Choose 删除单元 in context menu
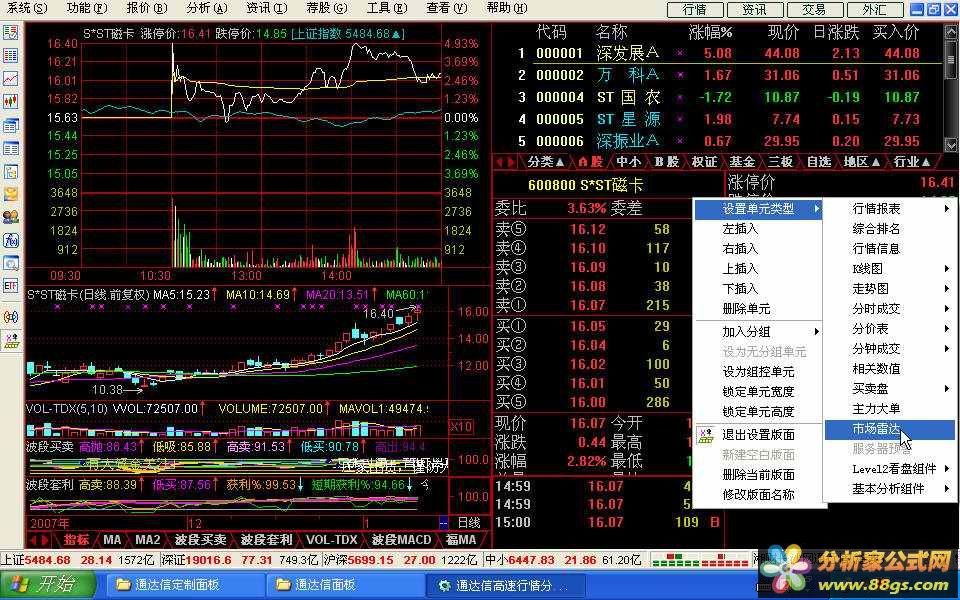 click(x=758, y=309)
